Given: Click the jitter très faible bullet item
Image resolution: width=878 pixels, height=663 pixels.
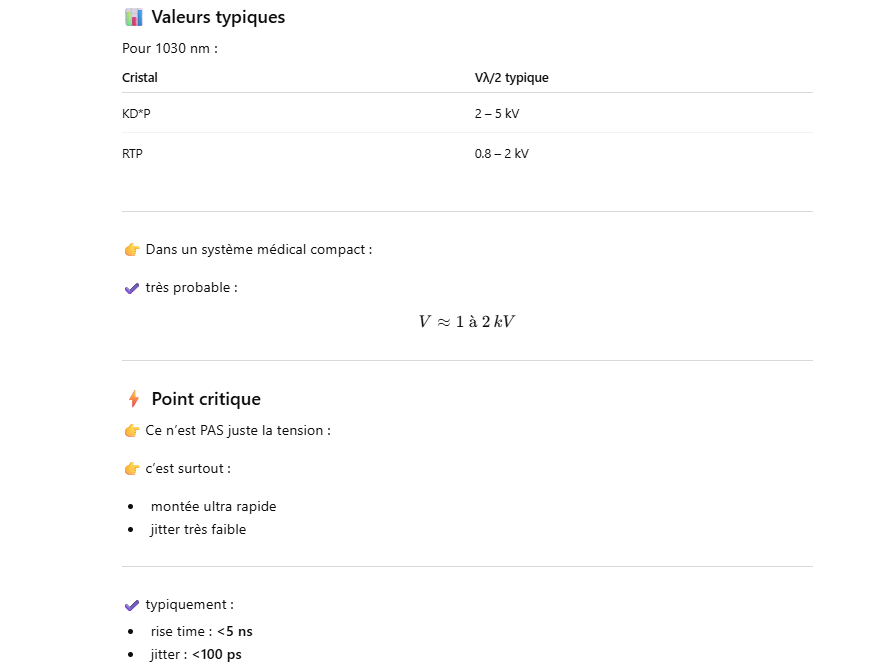Looking at the screenshot, I should tap(198, 530).
